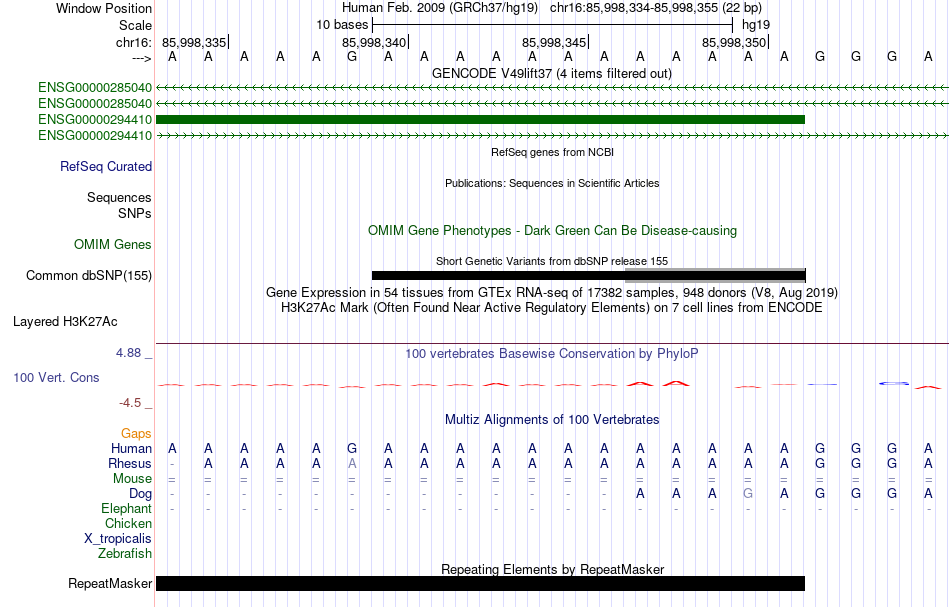Viewport: 950px width, 607px height.
Task: Click the Mouse species label
Action: pyautogui.click(x=132, y=479)
